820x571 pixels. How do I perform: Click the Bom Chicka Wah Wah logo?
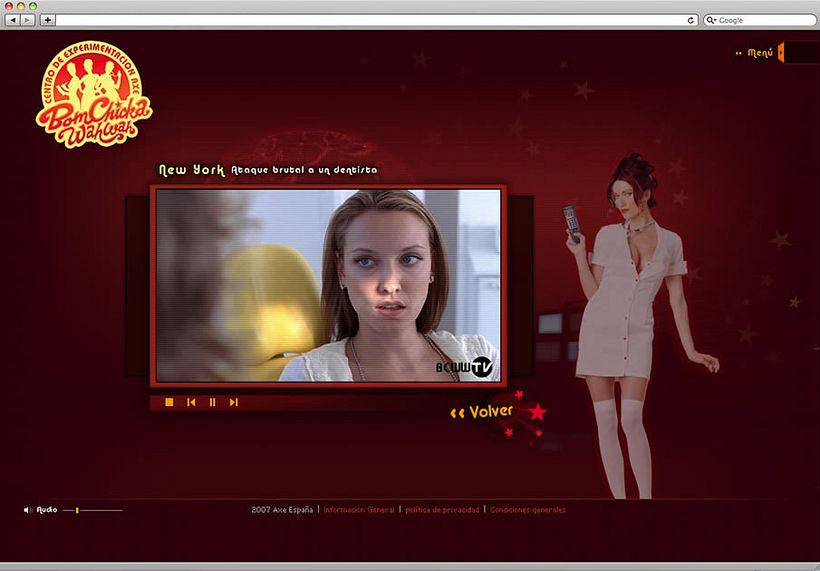click(94, 94)
